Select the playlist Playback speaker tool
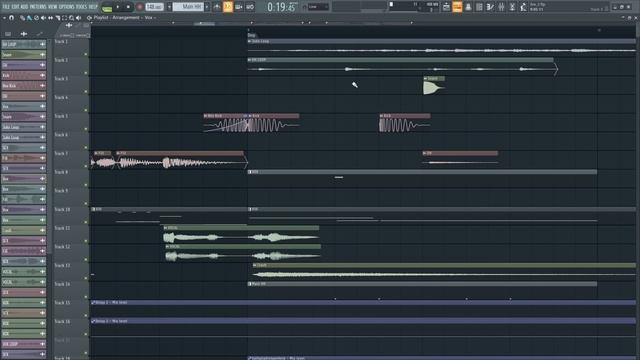Image resolution: width=640 pixels, height=360 pixels. 78,18
